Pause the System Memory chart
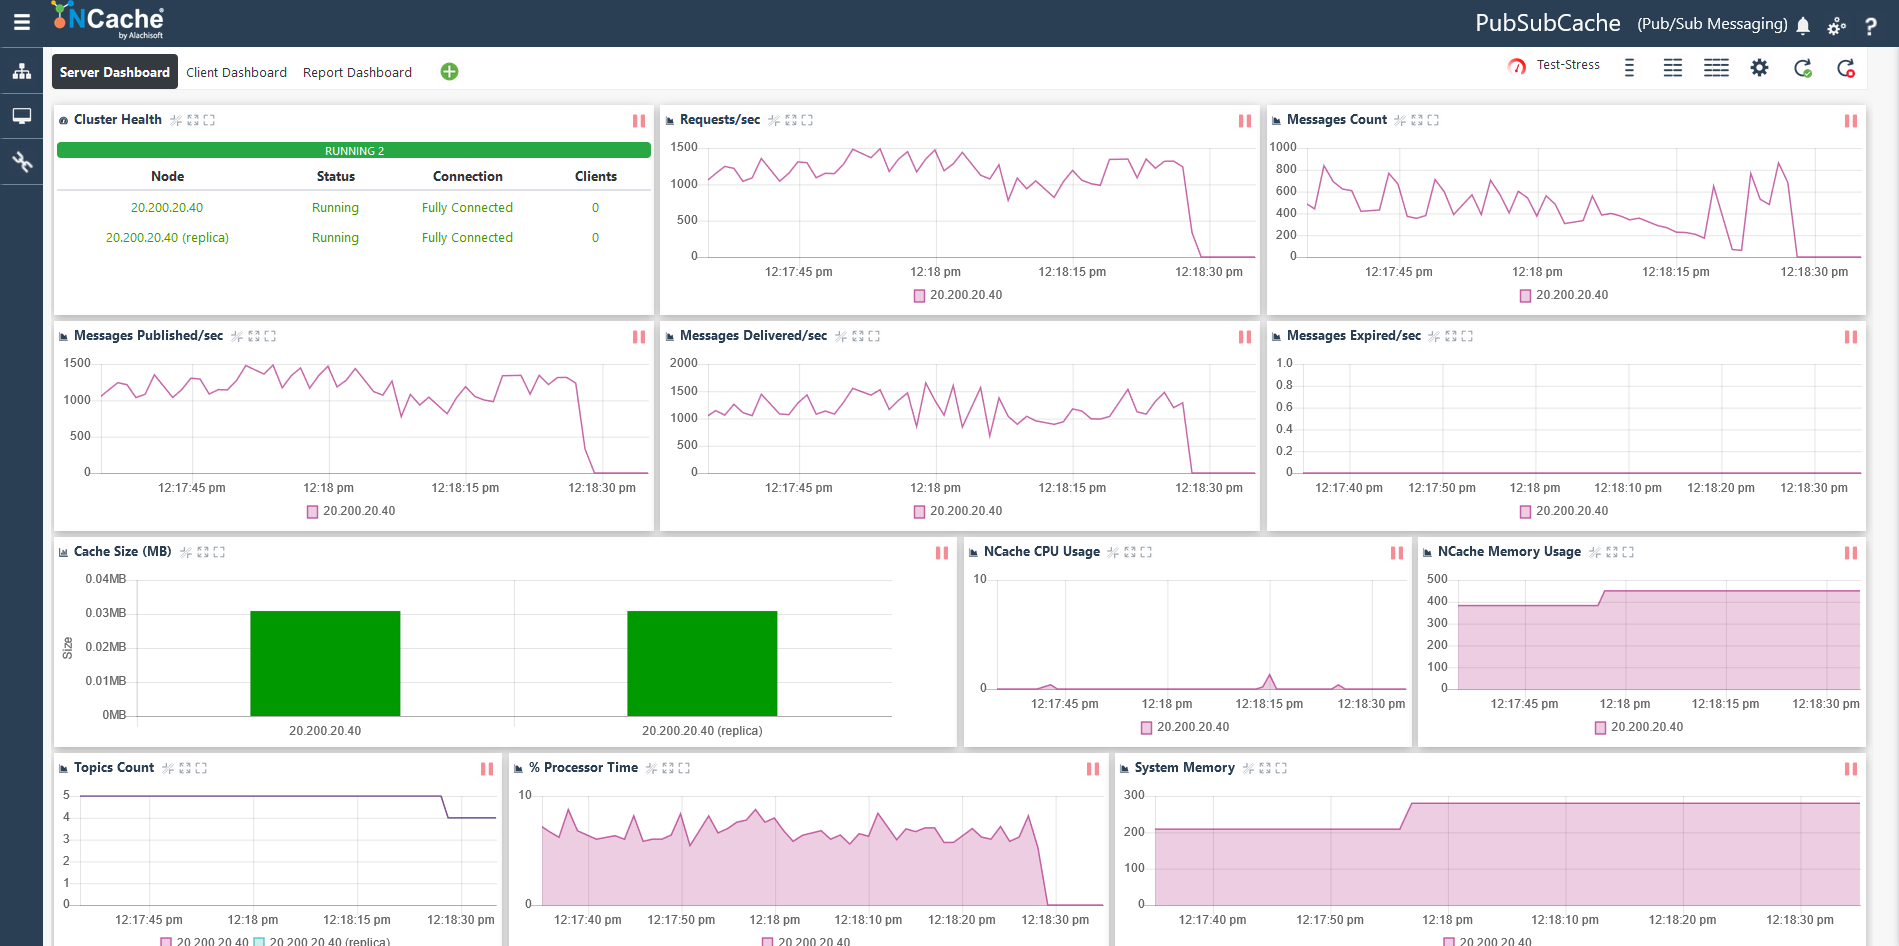 tap(1851, 769)
